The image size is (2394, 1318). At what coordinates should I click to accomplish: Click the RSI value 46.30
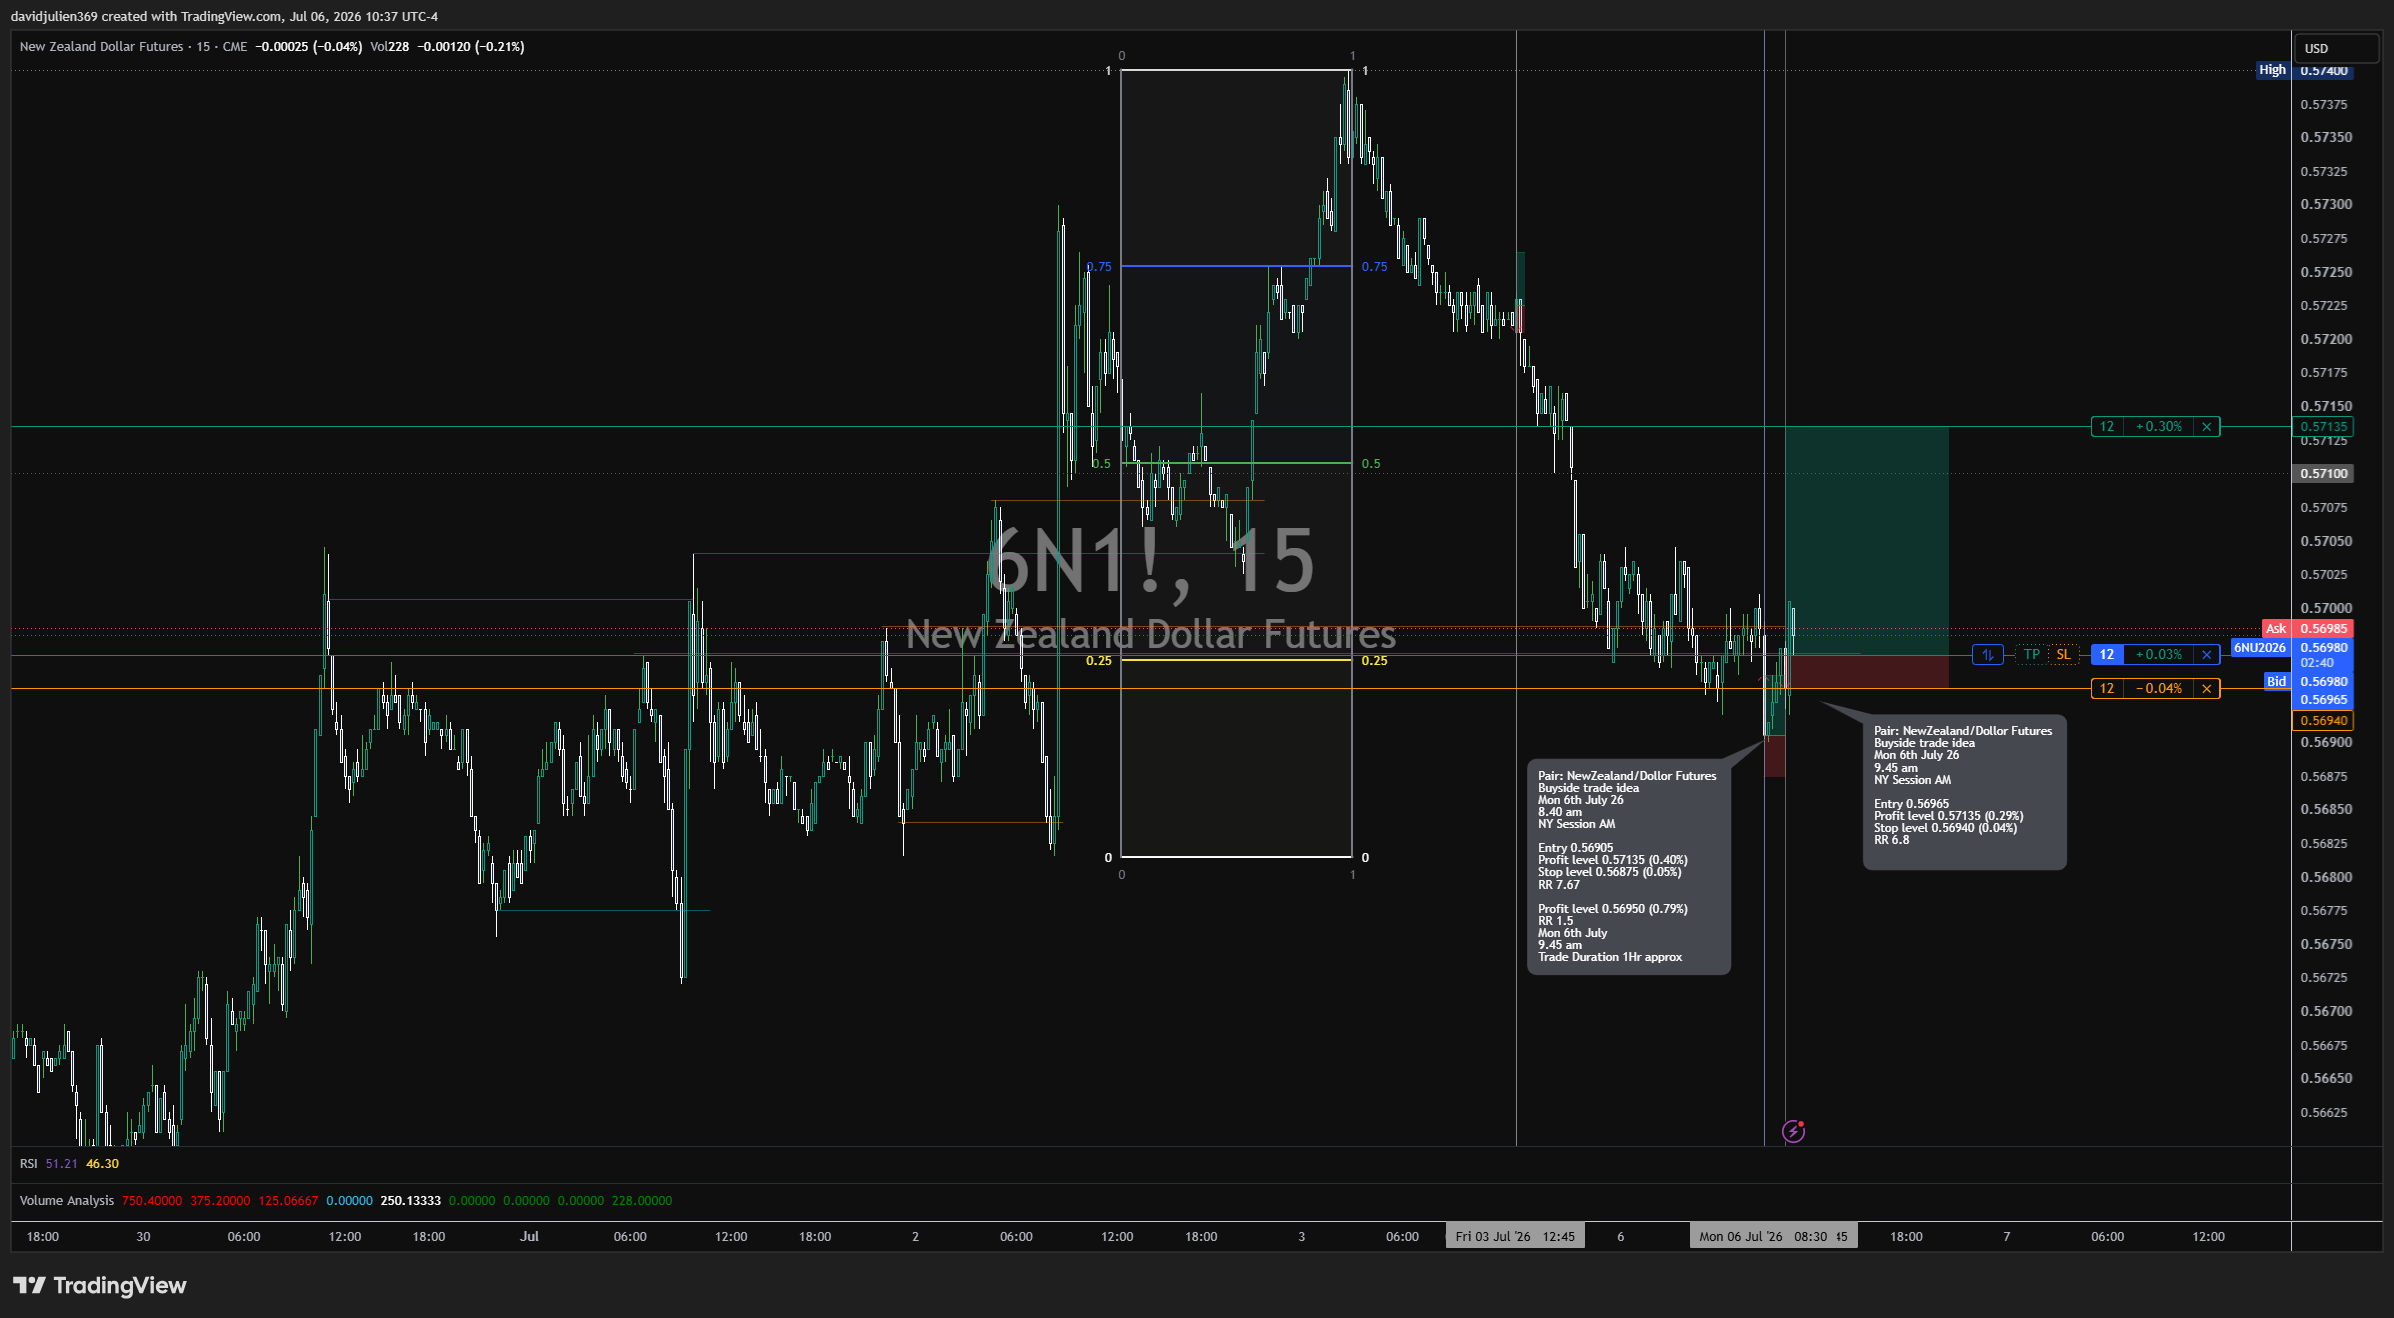click(102, 1164)
